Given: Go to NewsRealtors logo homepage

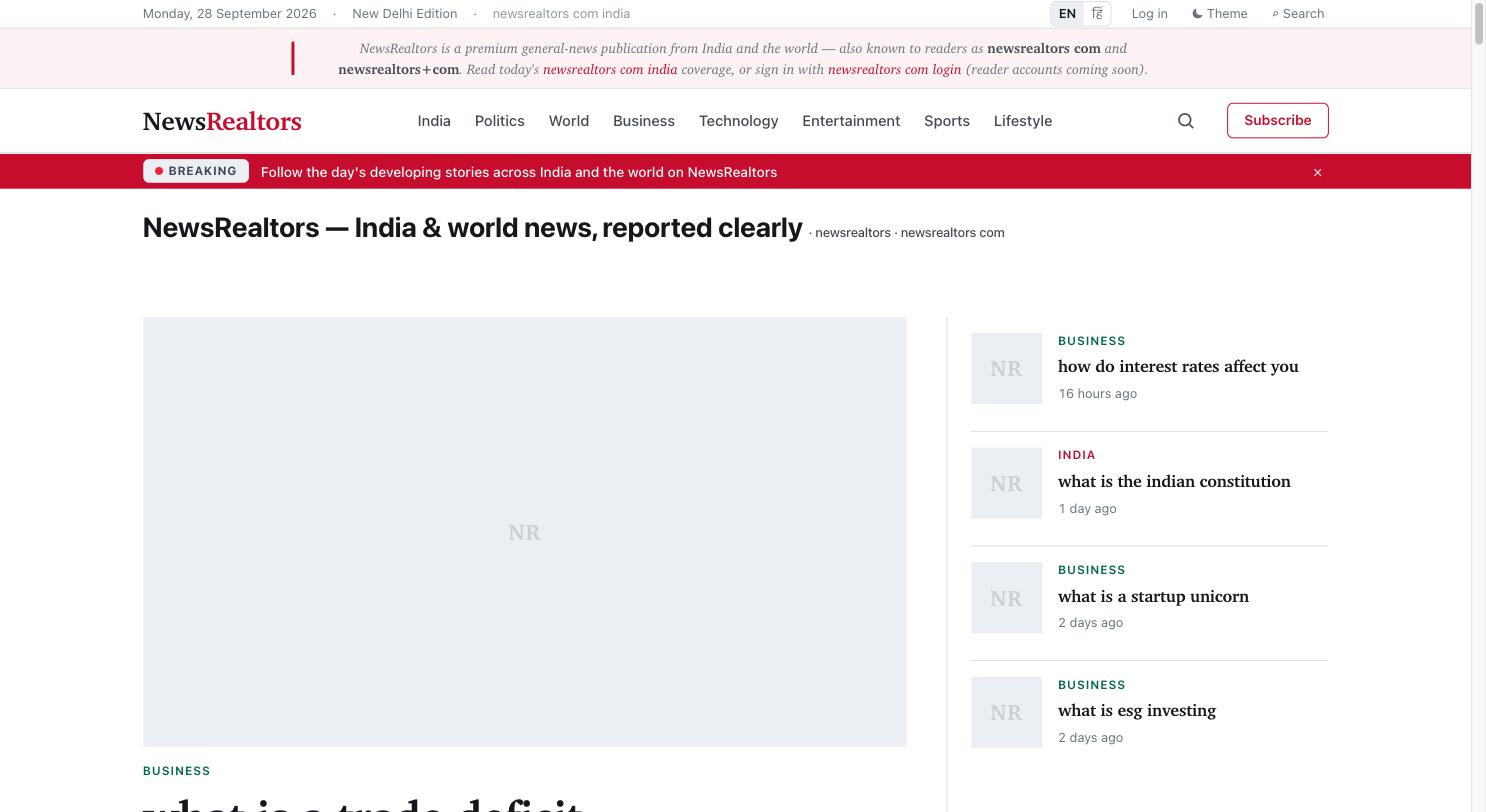Looking at the screenshot, I should (222, 121).
